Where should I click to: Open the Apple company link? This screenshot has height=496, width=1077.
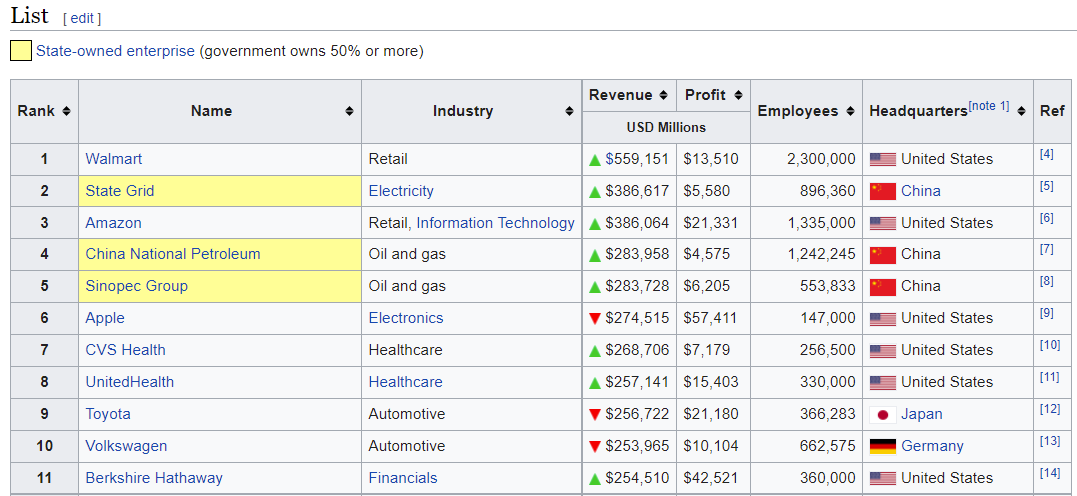click(x=105, y=318)
